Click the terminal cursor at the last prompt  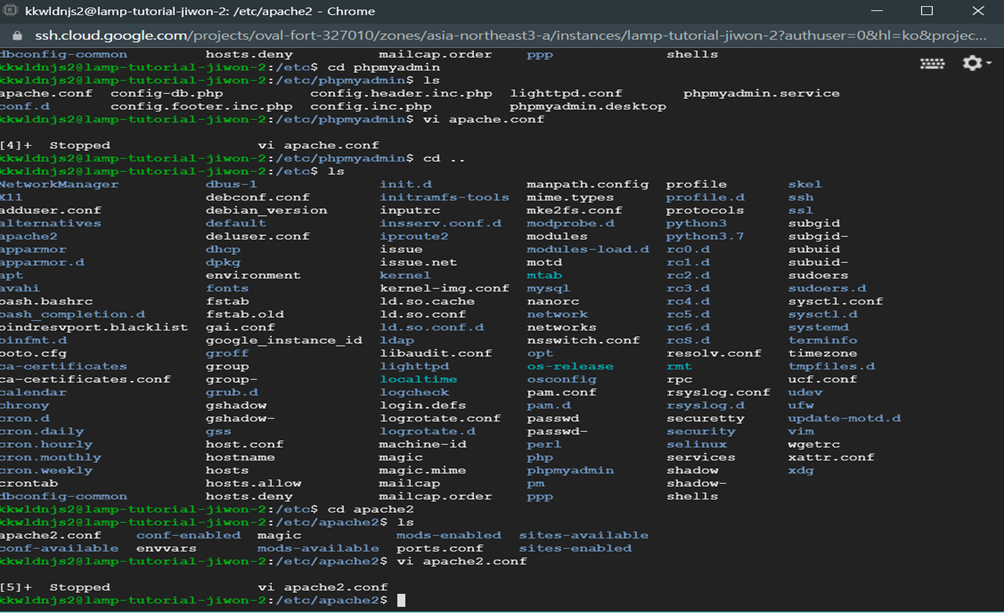tap(401, 600)
